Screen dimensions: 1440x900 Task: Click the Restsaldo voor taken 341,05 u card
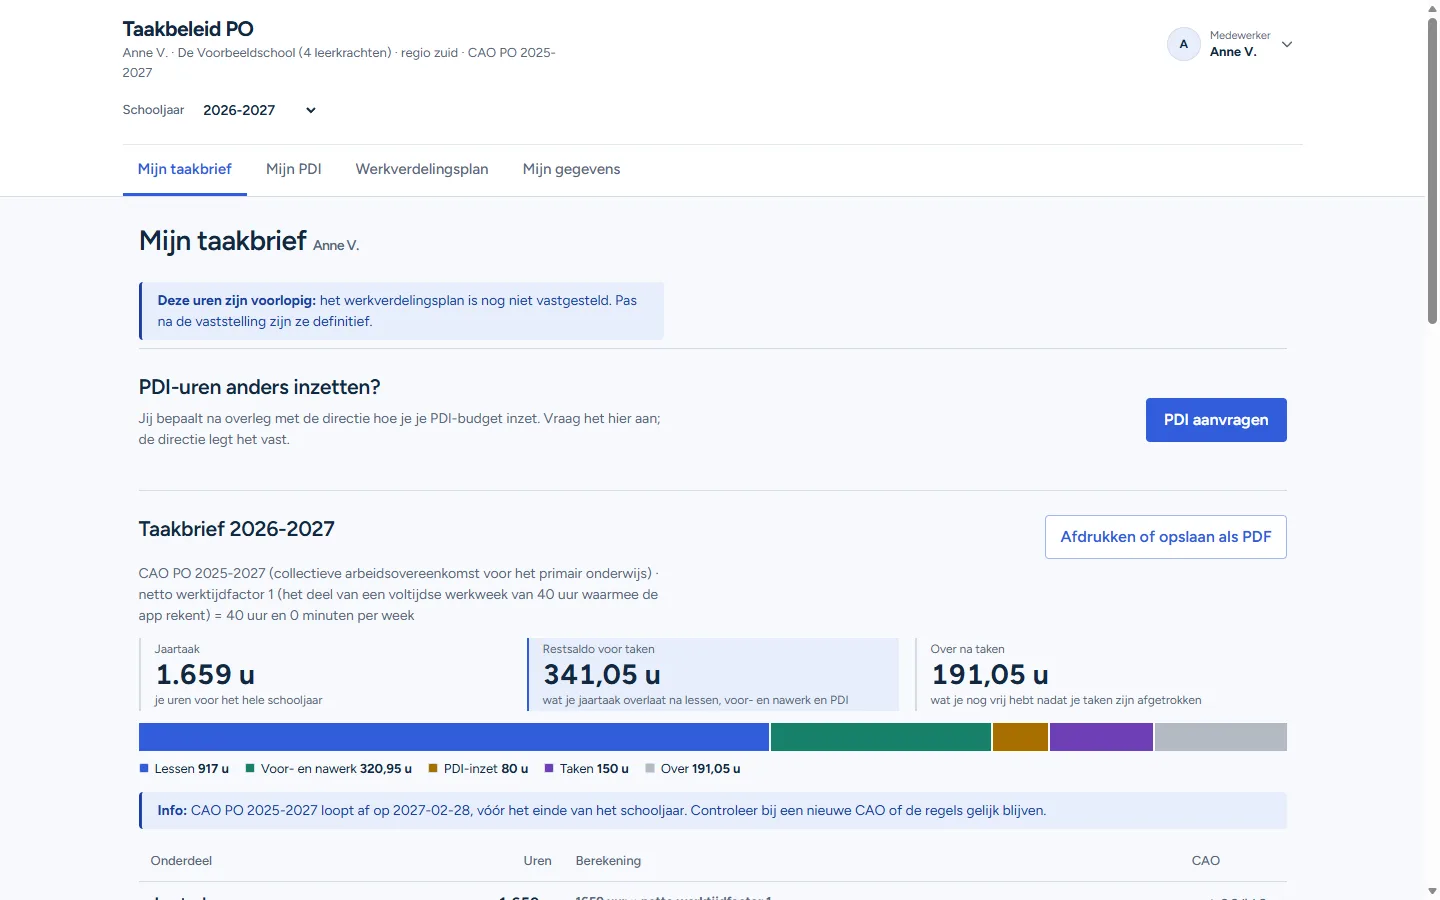713,675
